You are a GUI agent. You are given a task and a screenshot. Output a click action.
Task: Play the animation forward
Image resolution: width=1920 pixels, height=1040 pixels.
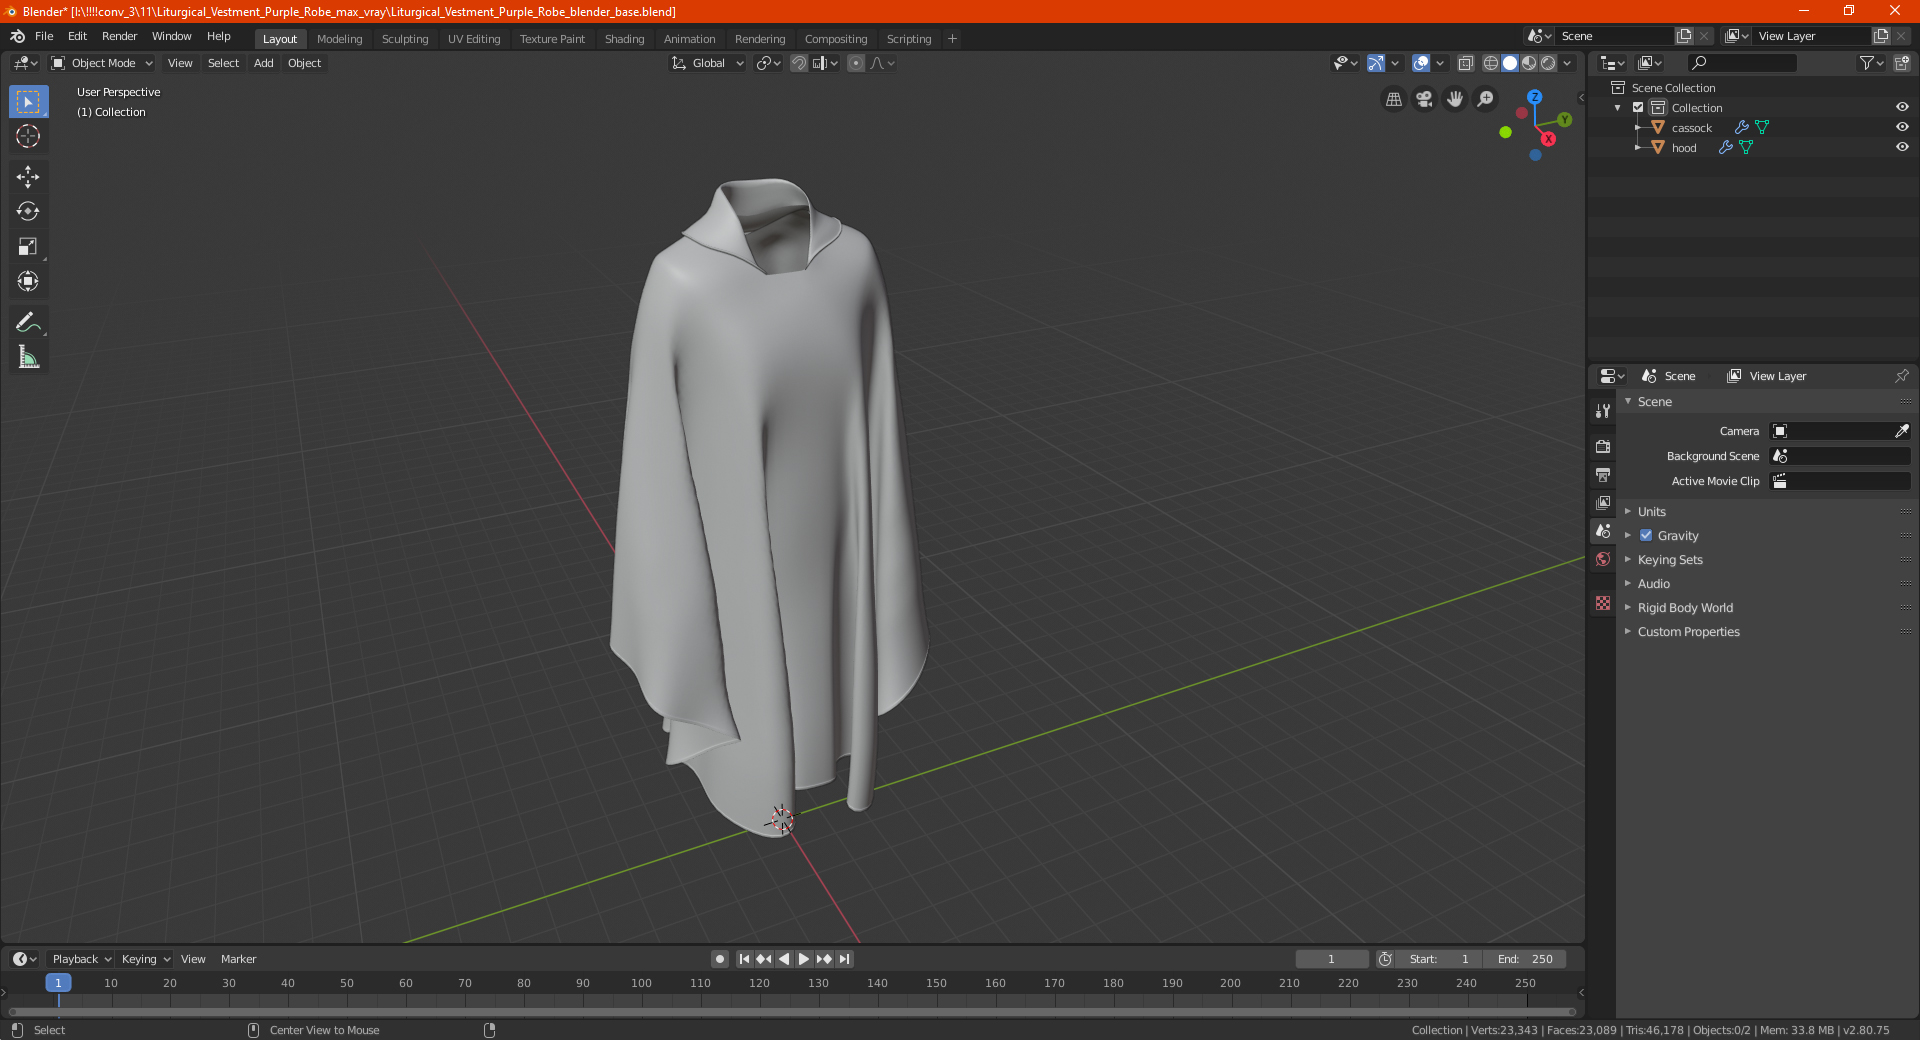pyautogui.click(x=803, y=959)
